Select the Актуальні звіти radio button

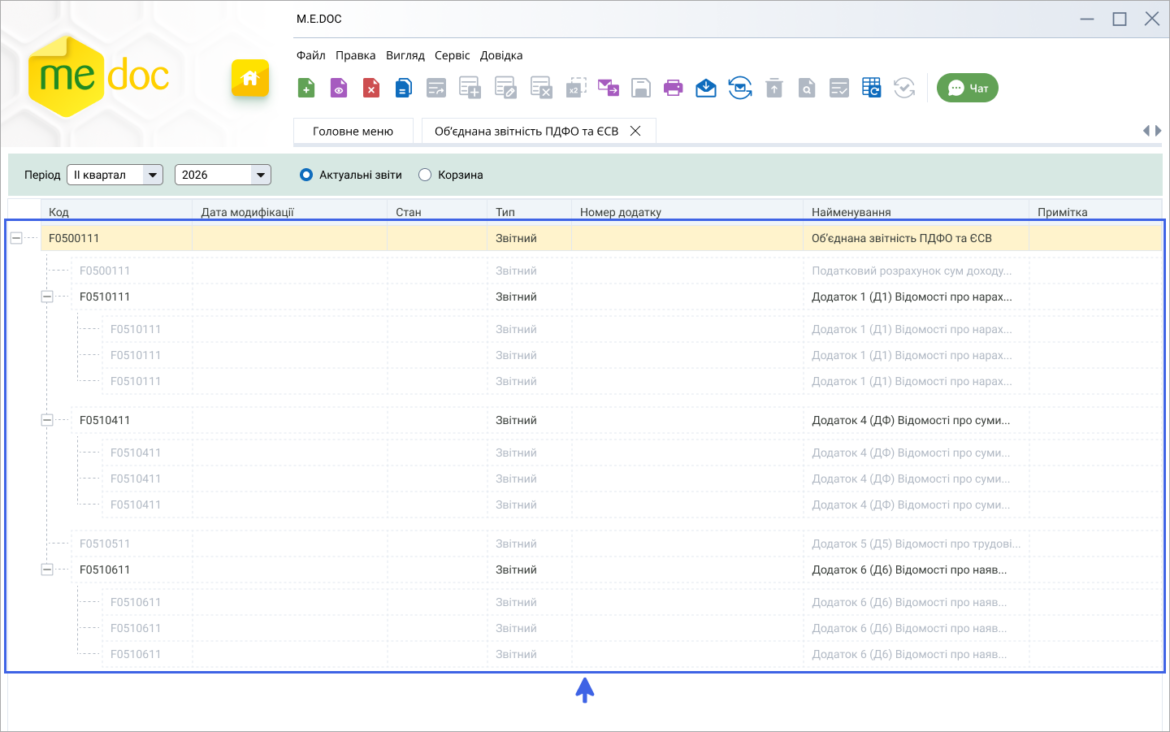[306, 175]
